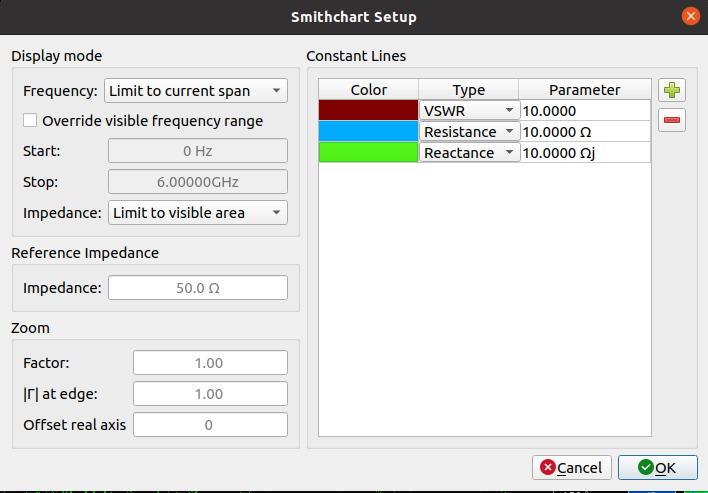This screenshot has height=493, width=708.
Task: Click the red minus remove line icon
Action: click(x=671, y=121)
